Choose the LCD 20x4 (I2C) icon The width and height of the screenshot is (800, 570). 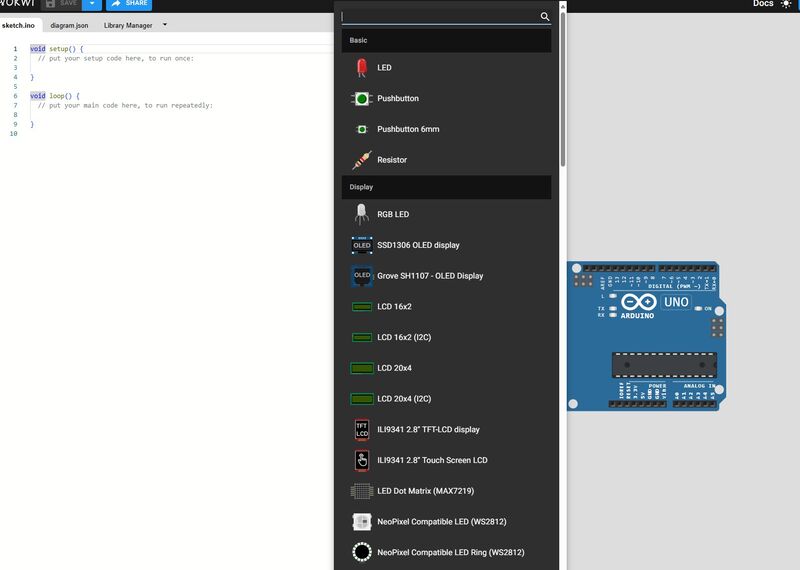point(362,399)
